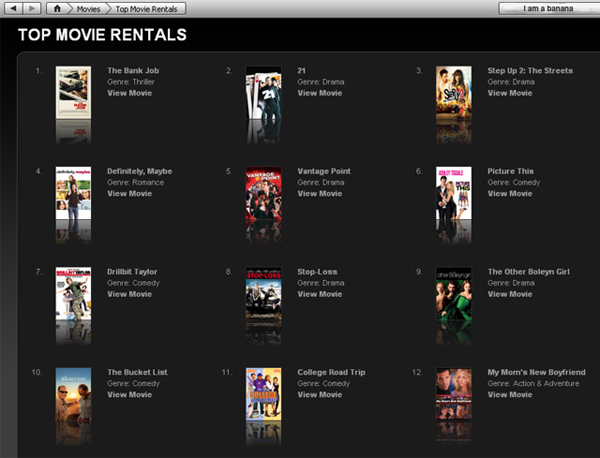Image resolution: width=600 pixels, height=458 pixels.
Task: Select 'Genre: Comedy' under The Bucket List
Action: coord(134,384)
